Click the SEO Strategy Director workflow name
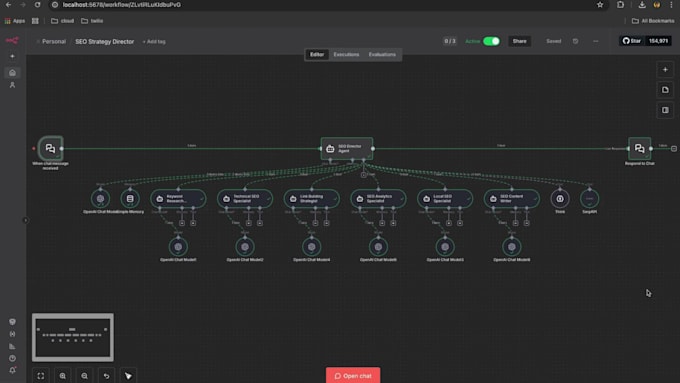 point(105,42)
